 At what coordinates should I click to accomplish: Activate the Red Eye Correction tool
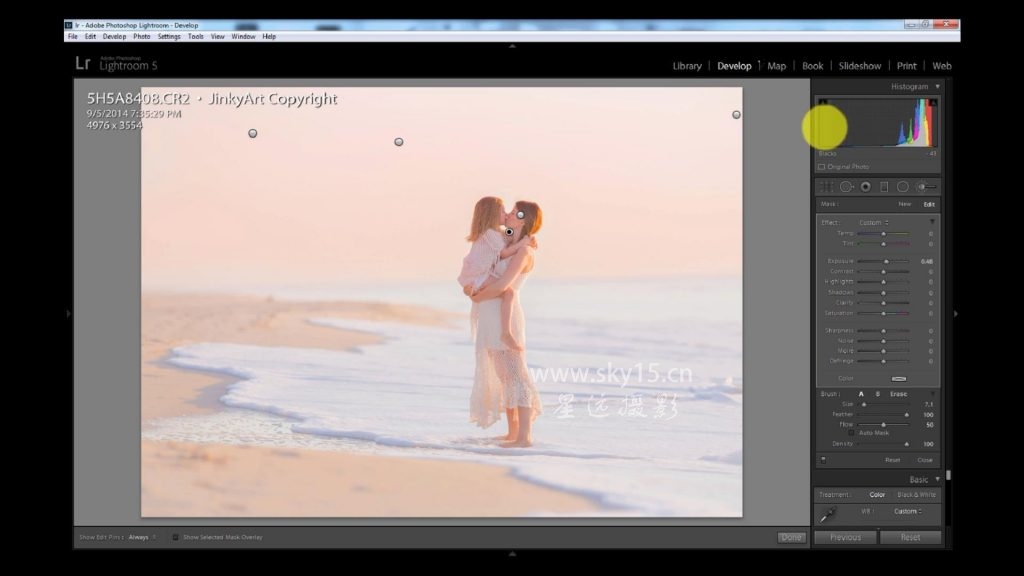[865, 187]
